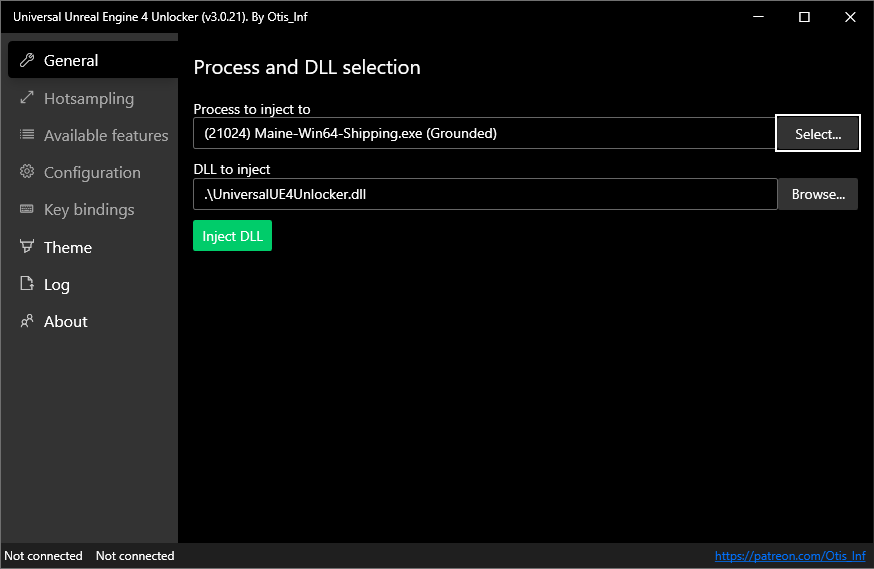Click the Theme paint icon
Screen dimensions: 874x569
point(27,247)
